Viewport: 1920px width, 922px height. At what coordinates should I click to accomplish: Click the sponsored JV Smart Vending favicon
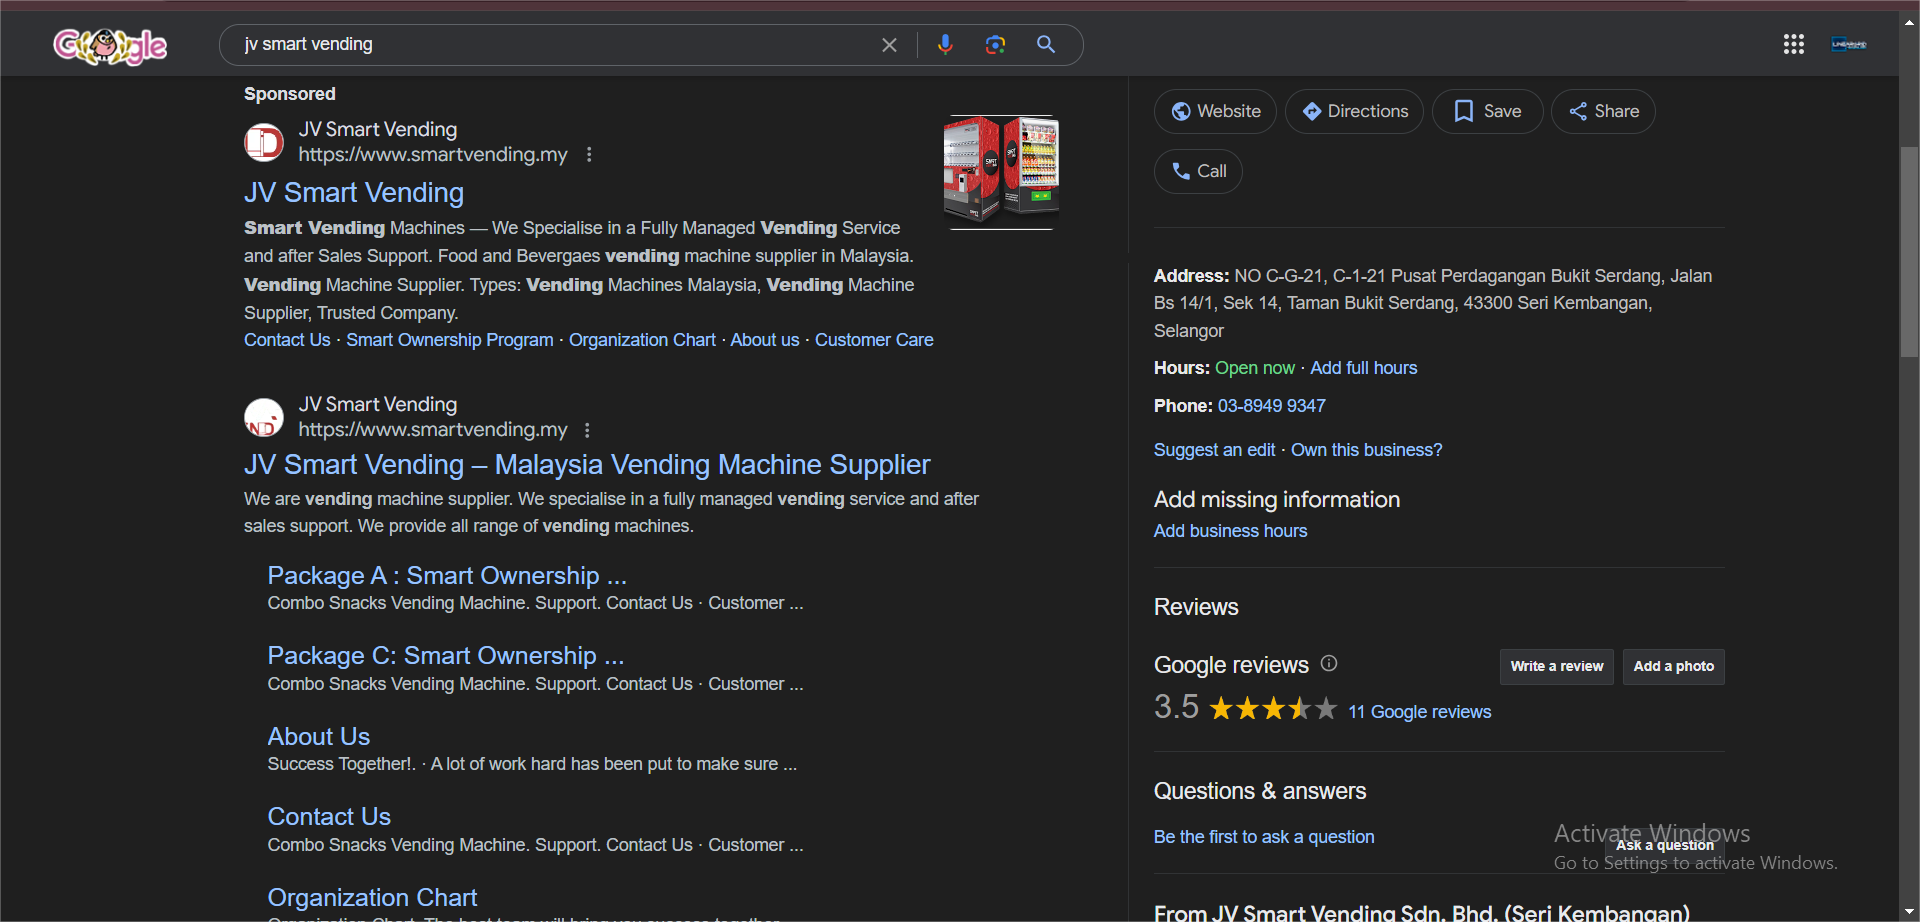[264, 142]
